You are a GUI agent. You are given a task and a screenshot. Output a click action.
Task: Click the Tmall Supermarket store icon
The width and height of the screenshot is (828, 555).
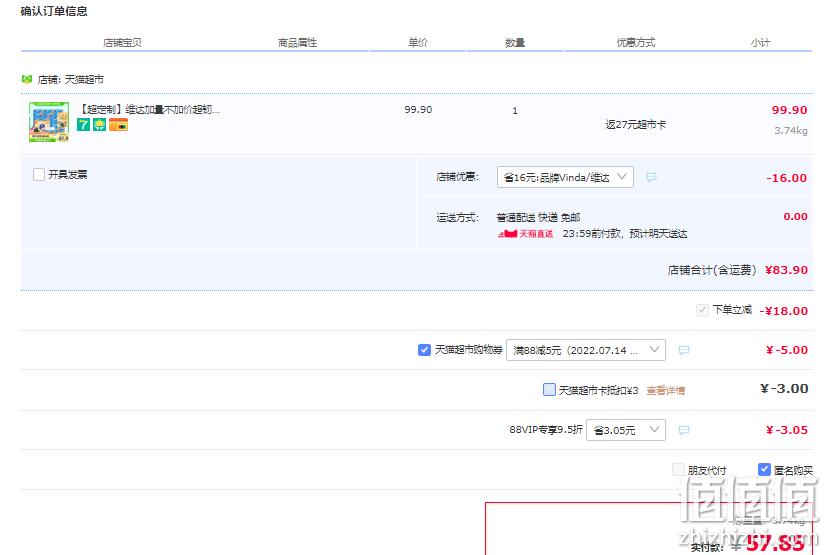pos(26,79)
